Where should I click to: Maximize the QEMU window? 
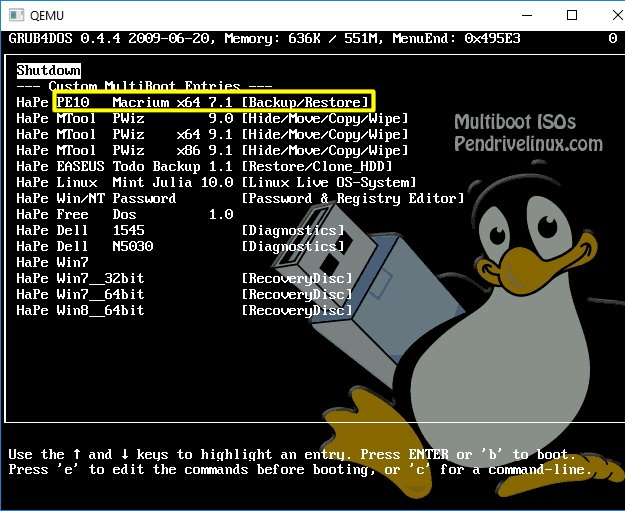572,16
